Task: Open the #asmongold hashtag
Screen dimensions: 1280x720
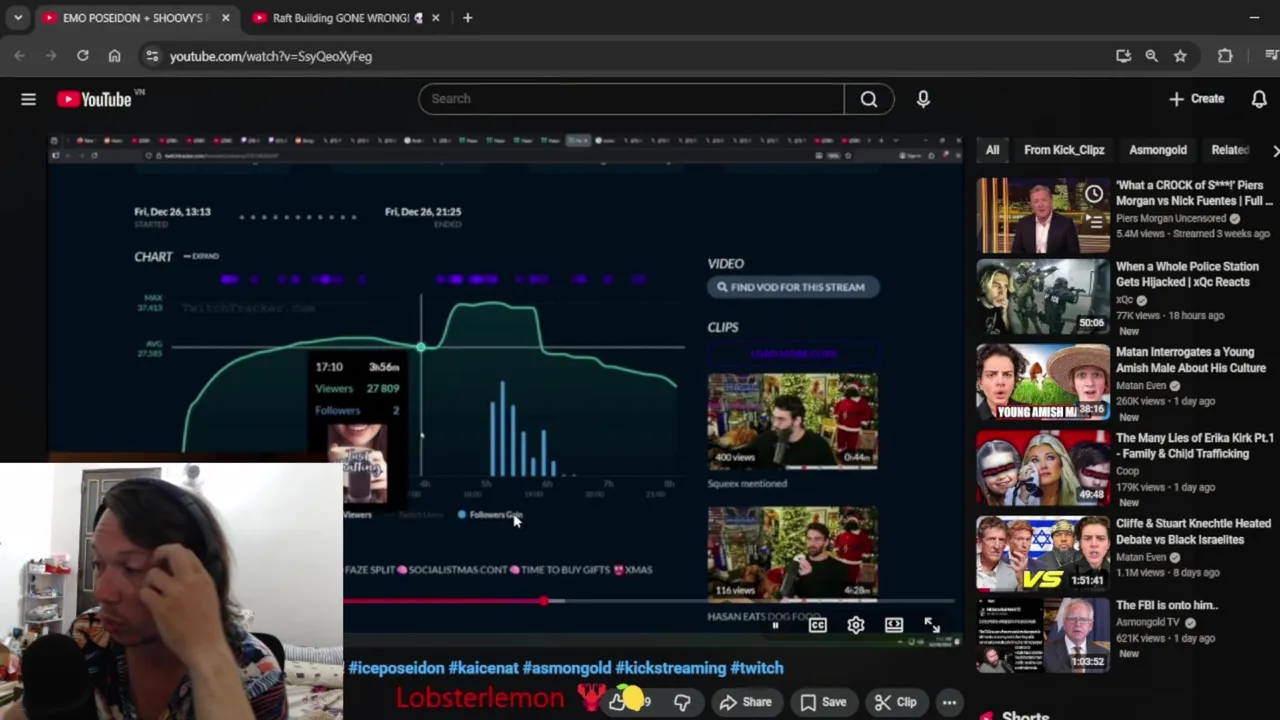Action: (x=566, y=668)
